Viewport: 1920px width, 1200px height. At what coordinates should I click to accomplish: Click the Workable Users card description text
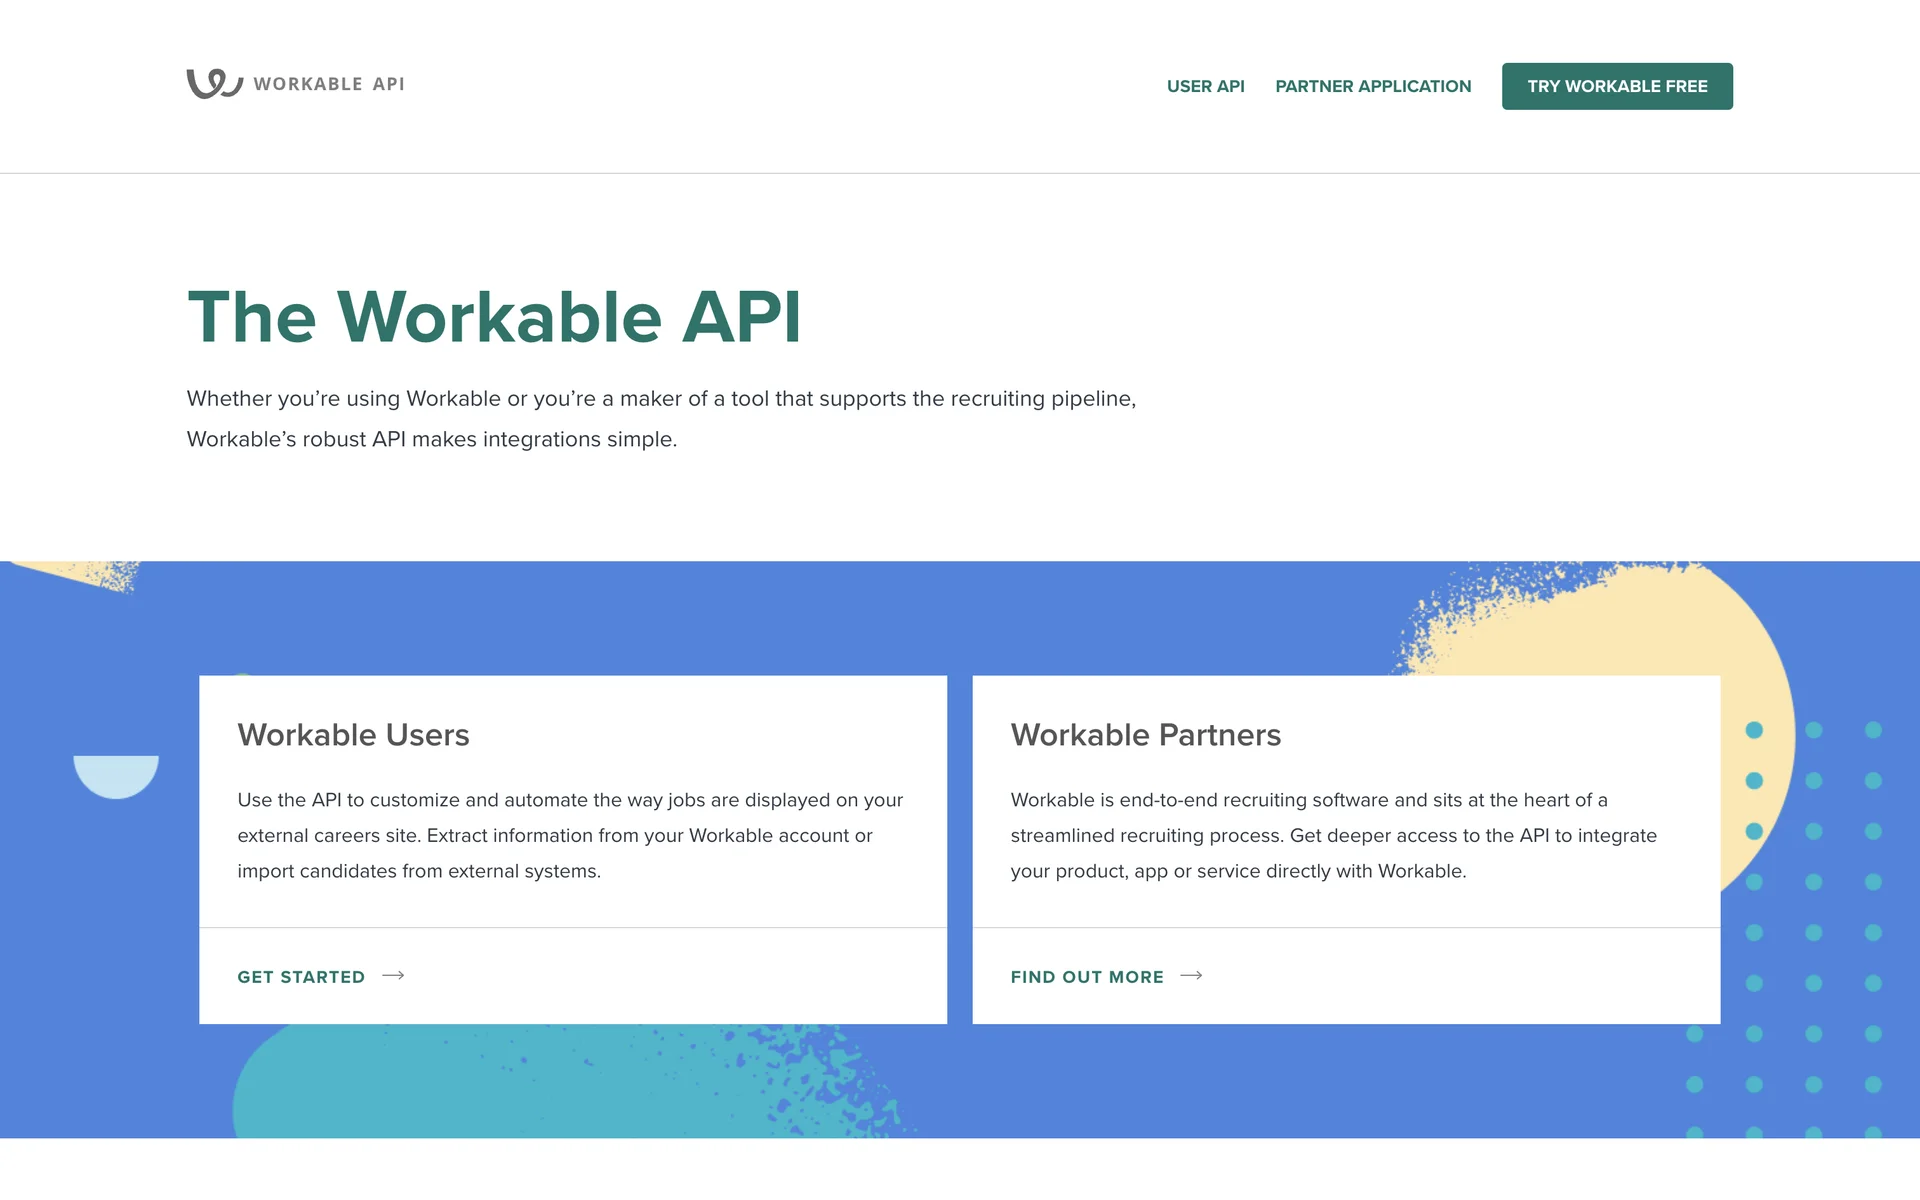[570, 835]
